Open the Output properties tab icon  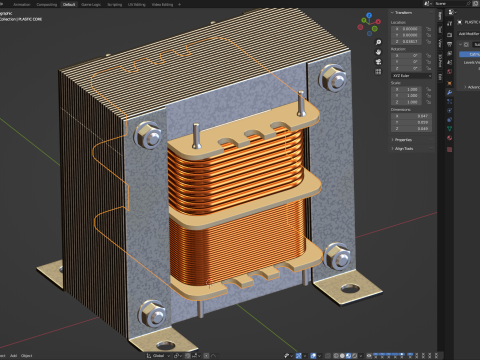tap(450, 44)
